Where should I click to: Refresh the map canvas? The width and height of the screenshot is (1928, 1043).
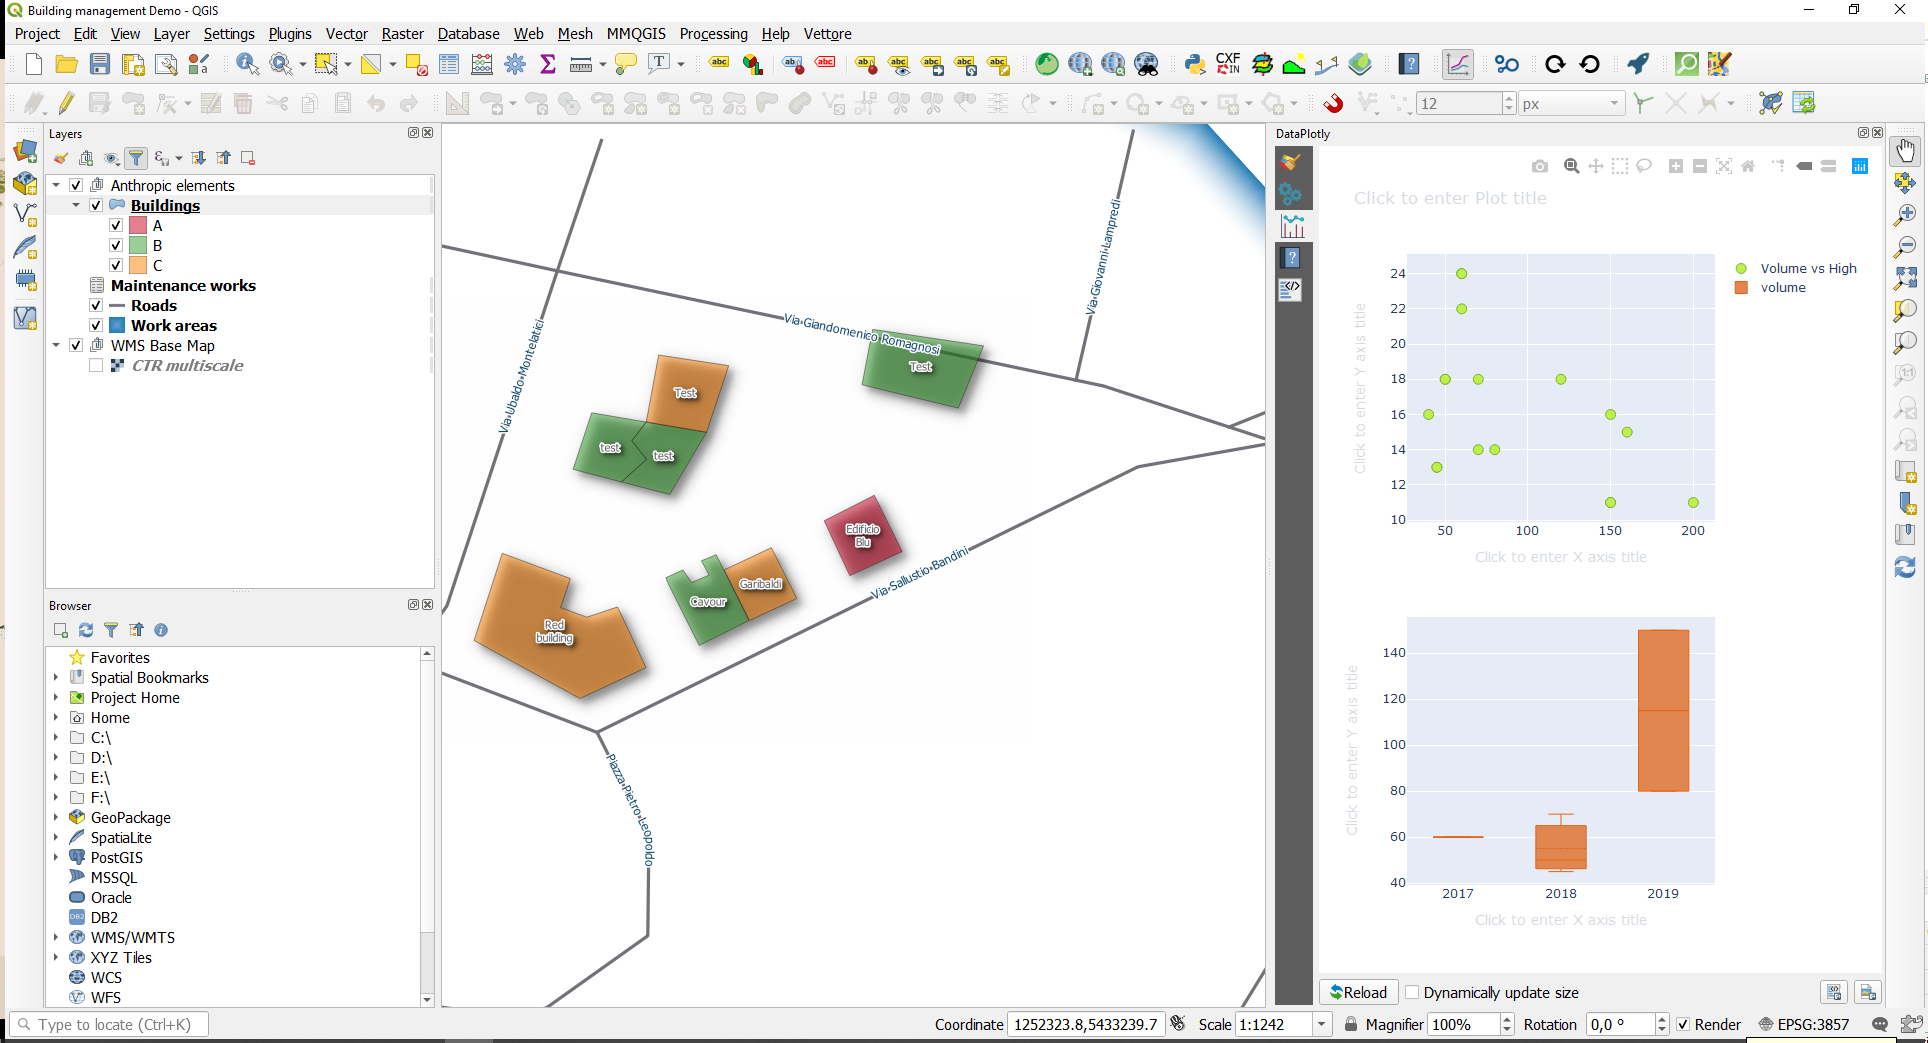1905,567
